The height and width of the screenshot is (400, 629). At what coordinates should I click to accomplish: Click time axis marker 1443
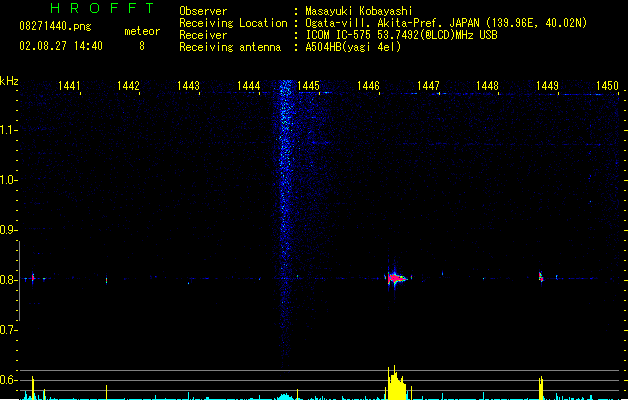click(189, 86)
